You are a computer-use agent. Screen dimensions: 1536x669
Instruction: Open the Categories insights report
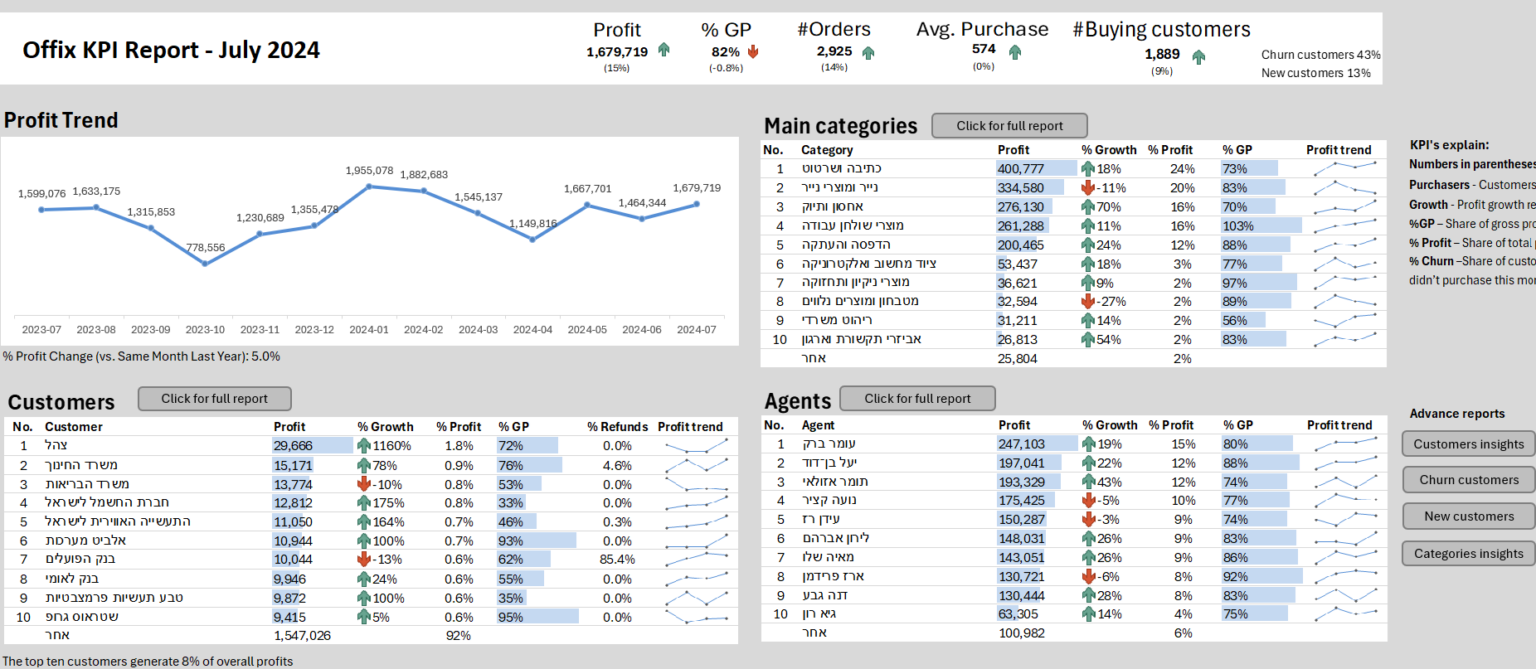1468,554
